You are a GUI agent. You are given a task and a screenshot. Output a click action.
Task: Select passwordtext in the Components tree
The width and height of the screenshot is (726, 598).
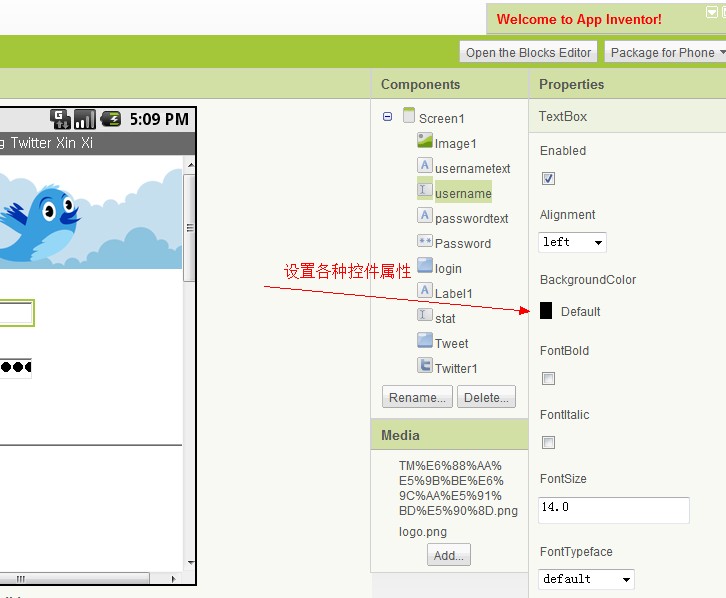click(471, 218)
